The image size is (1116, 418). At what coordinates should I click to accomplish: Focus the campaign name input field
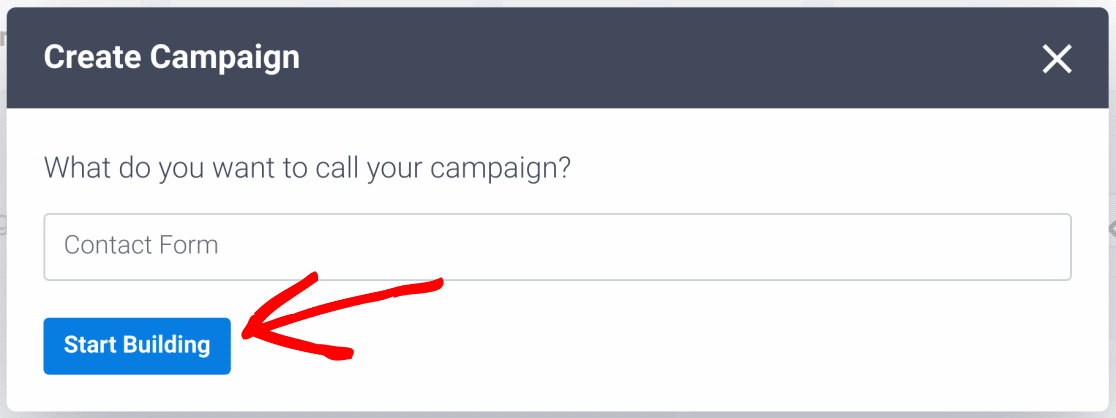pos(557,246)
